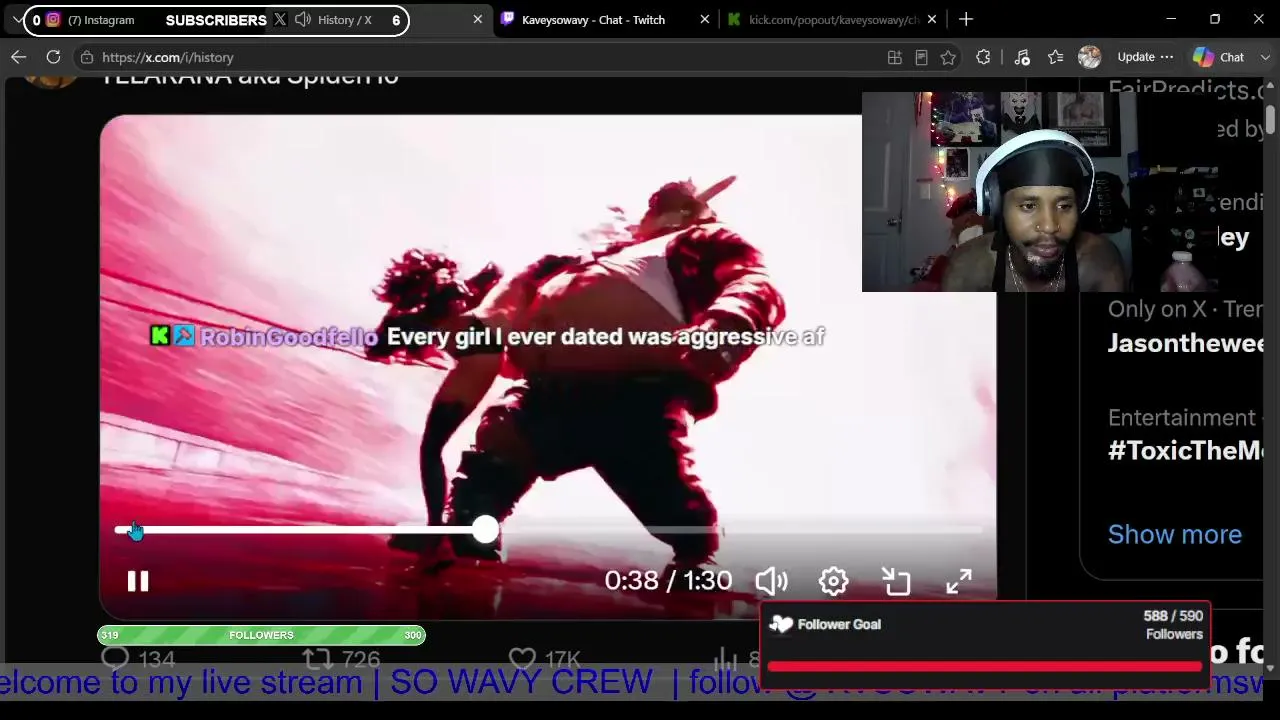Open the browser profile avatar
Screen dimensions: 1280x720
point(1089,57)
